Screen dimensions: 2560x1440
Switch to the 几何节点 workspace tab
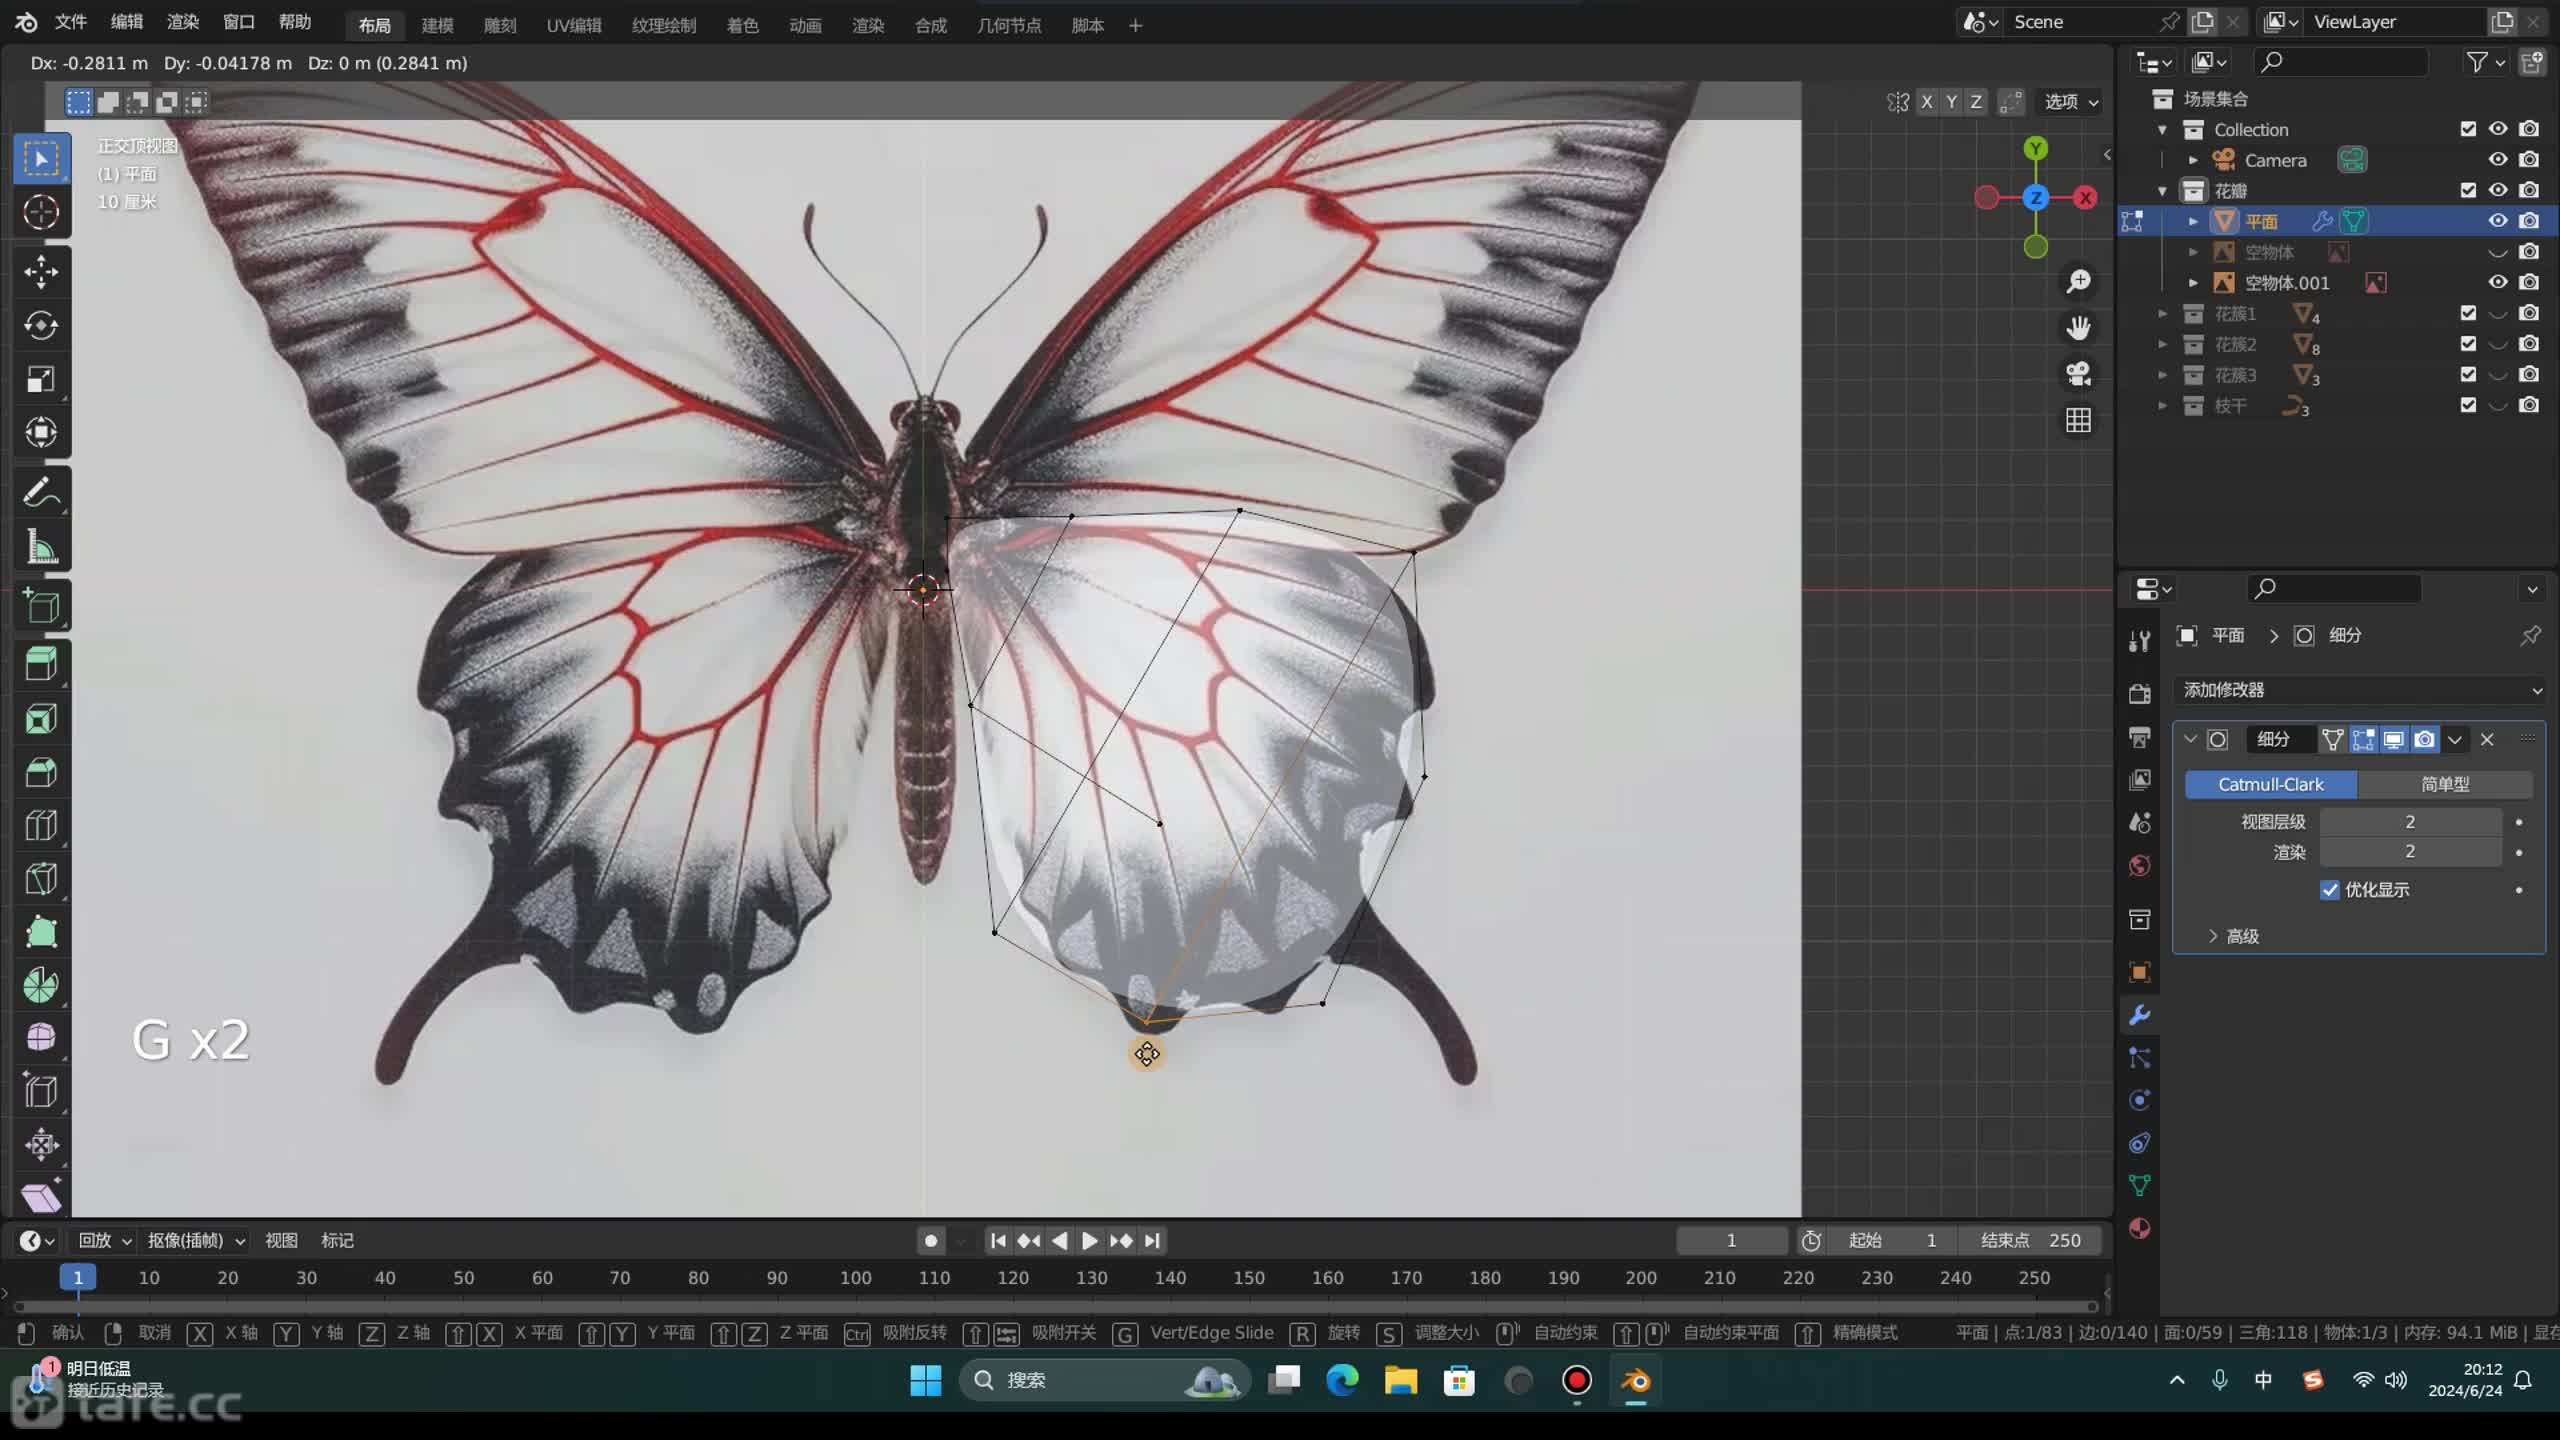1009,25
